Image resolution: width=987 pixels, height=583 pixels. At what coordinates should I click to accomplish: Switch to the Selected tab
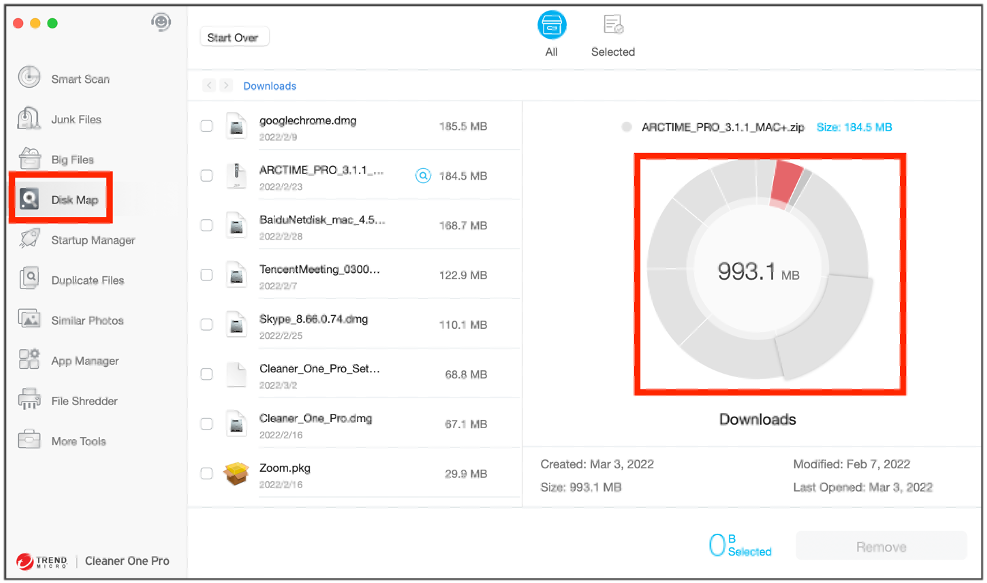pos(613,34)
